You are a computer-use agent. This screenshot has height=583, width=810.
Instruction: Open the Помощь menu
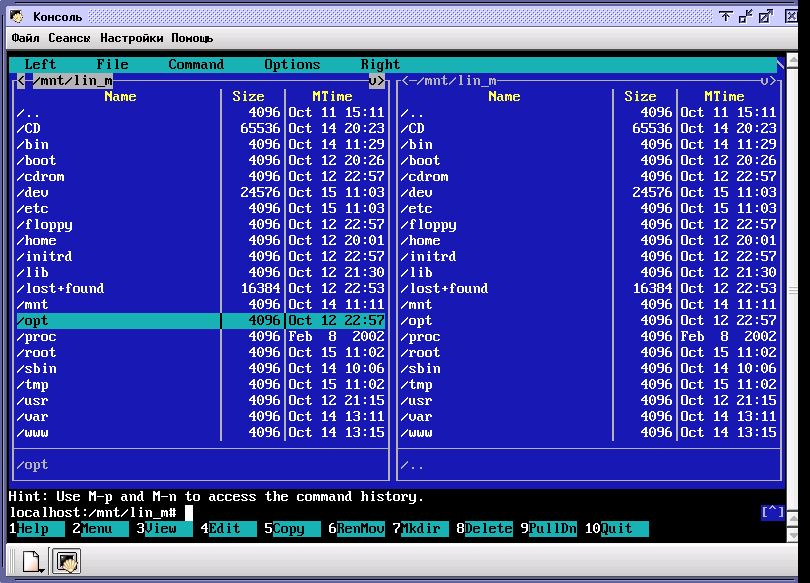(x=192, y=38)
